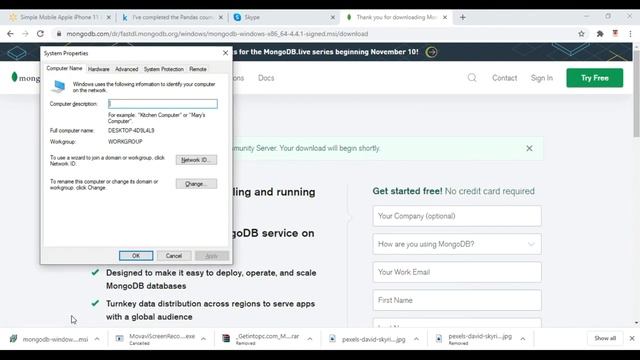Click Show all downloads button
Viewport: 640px width, 360px height.
coord(605,338)
